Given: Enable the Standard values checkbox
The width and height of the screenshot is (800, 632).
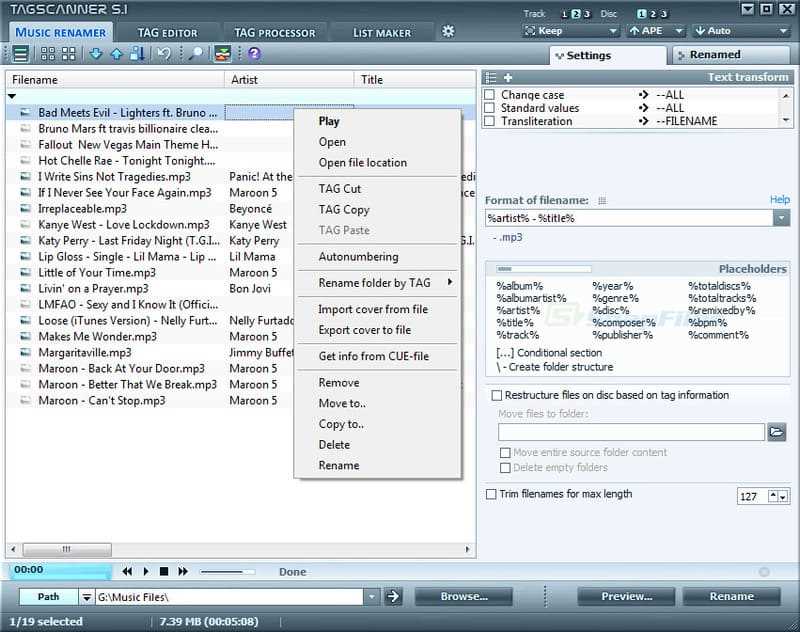Looking at the screenshot, I should click(x=489, y=108).
